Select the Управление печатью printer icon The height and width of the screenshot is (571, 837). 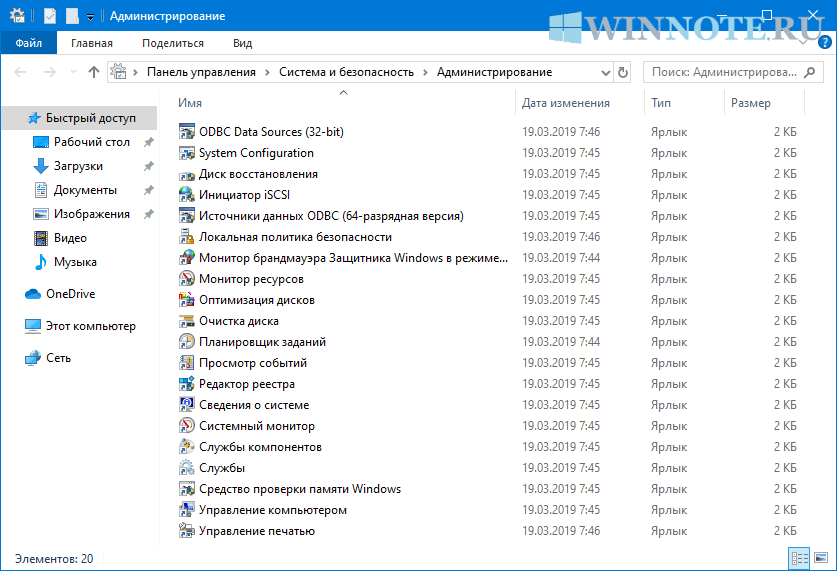(186, 531)
